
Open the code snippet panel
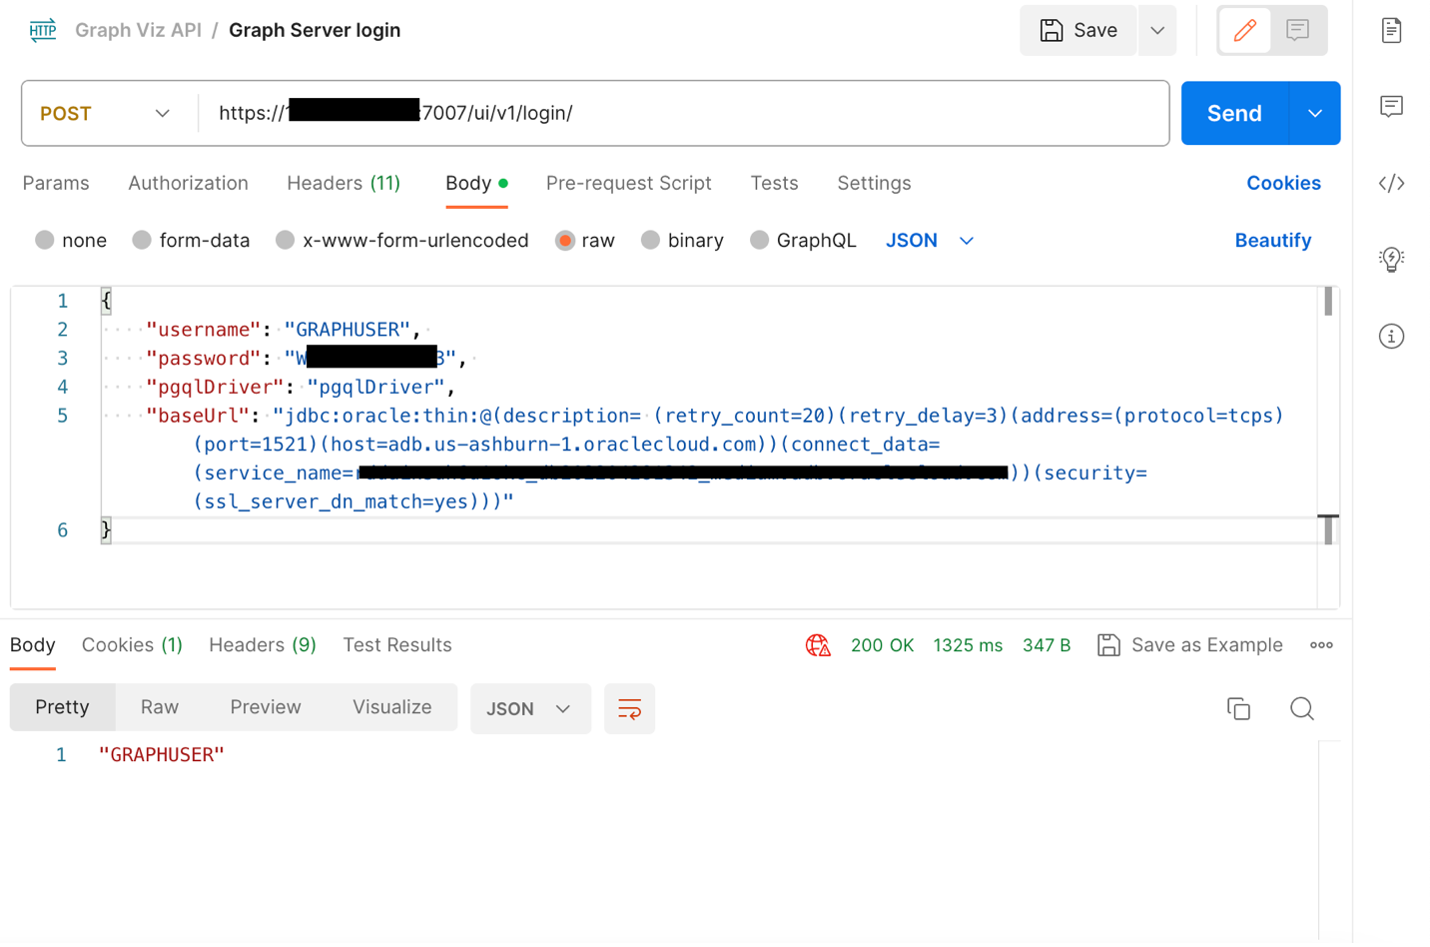[1391, 183]
